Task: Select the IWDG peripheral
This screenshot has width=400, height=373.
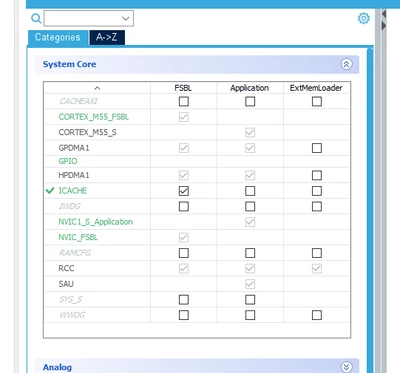Action: click(70, 206)
